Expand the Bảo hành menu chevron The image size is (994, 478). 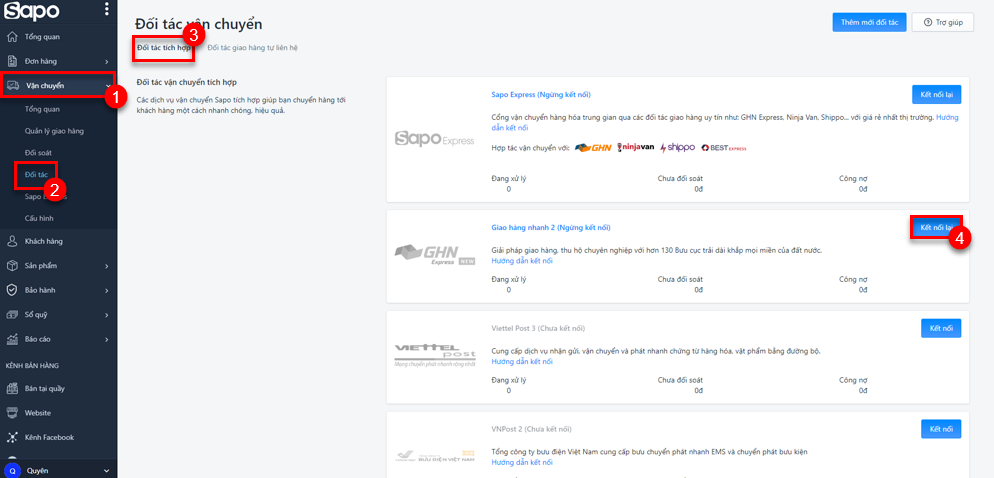[106, 290]
